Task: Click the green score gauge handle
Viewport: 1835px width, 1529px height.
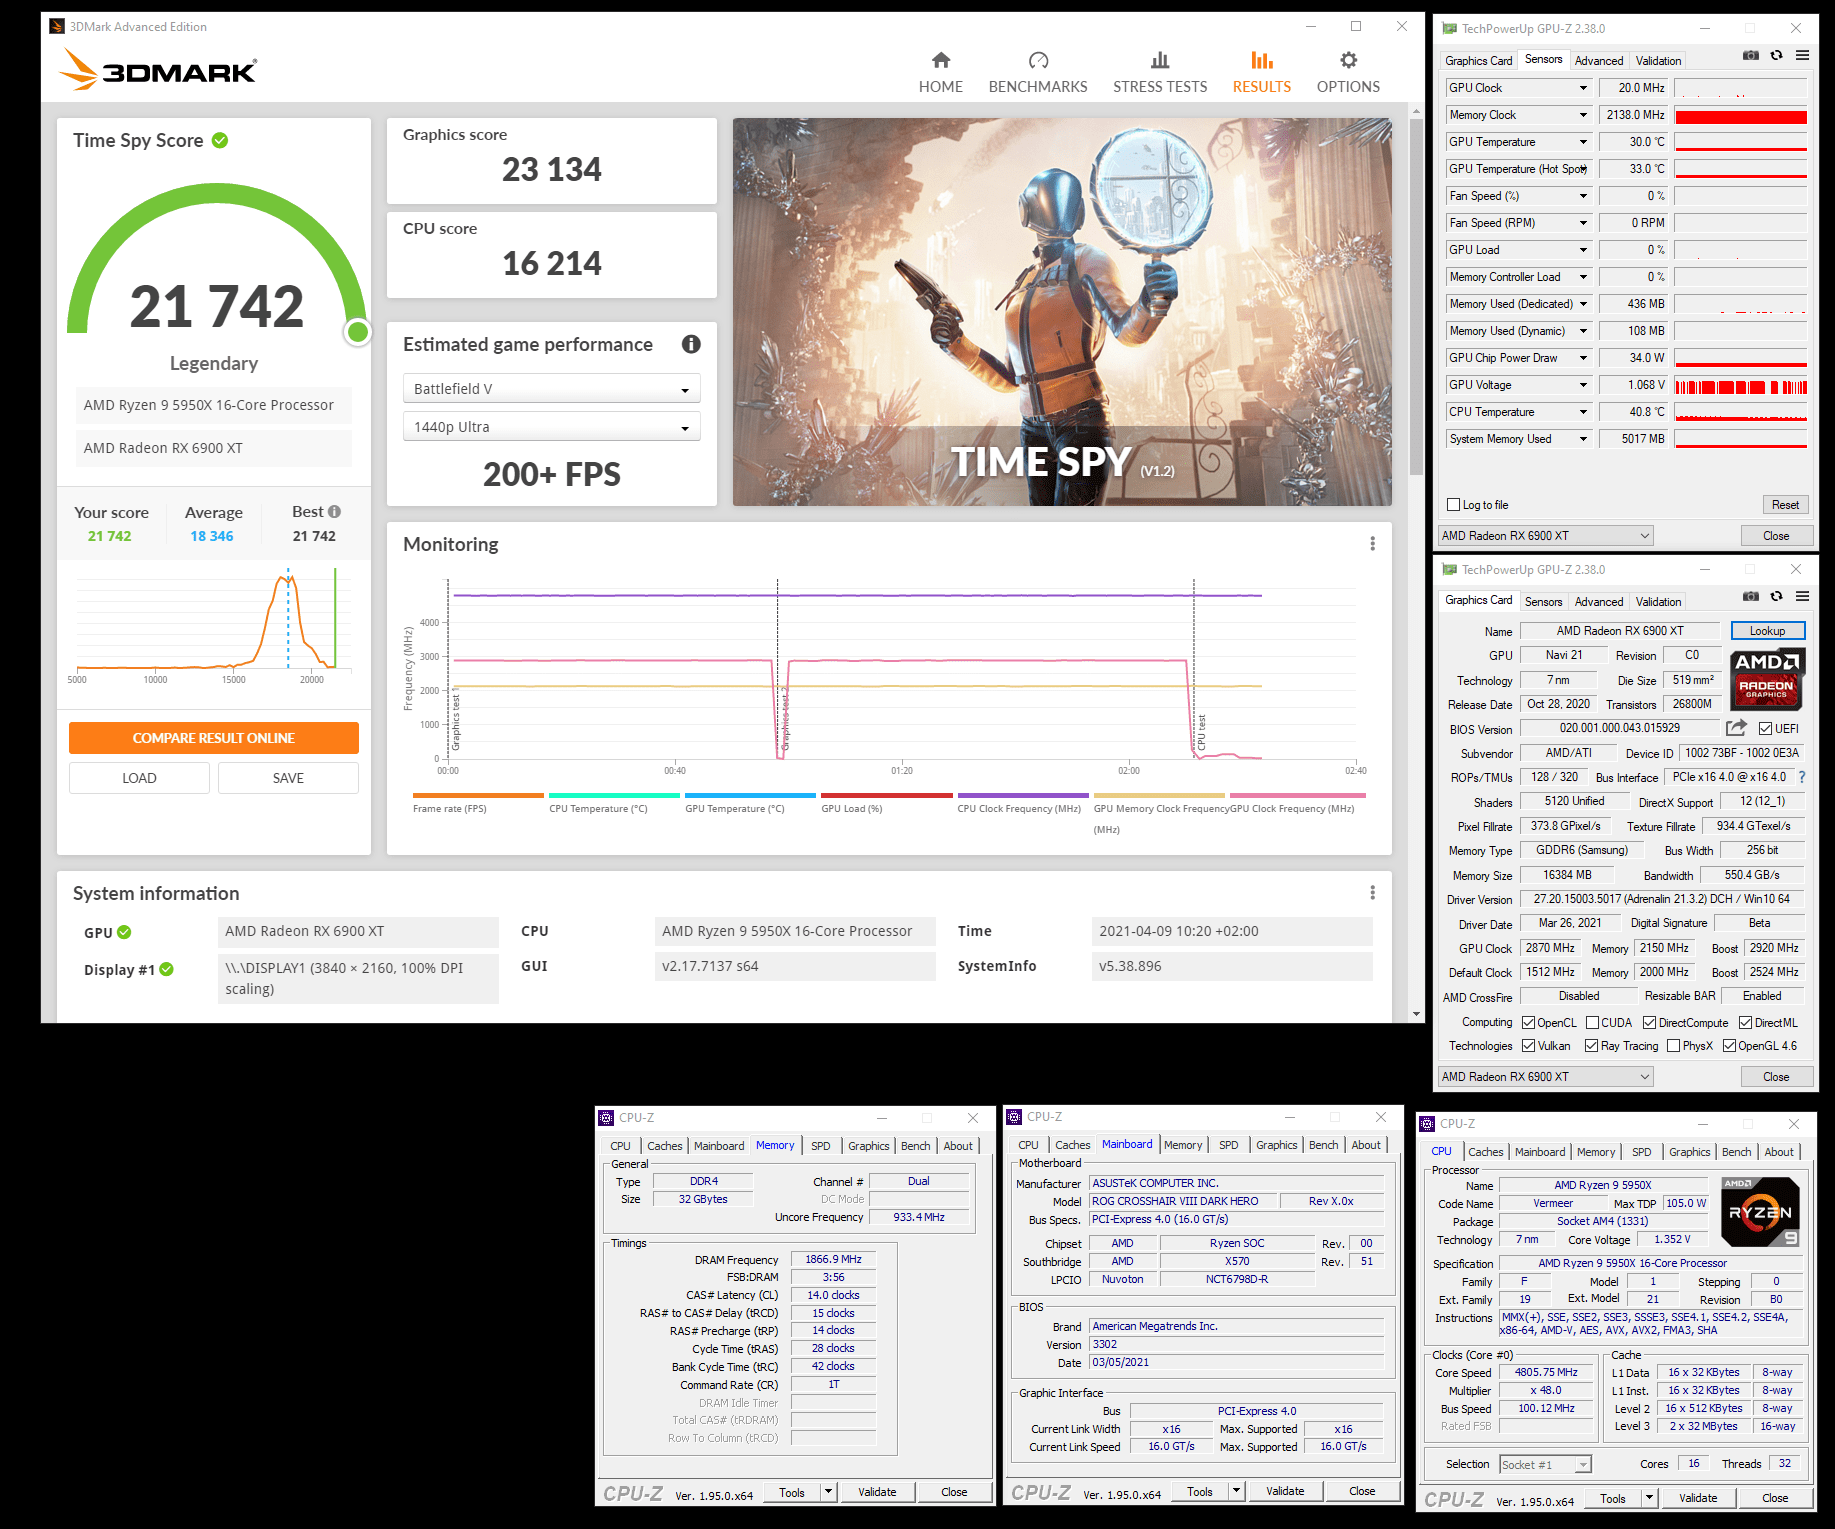Action: pyautogui.click(x=357, y=332)
